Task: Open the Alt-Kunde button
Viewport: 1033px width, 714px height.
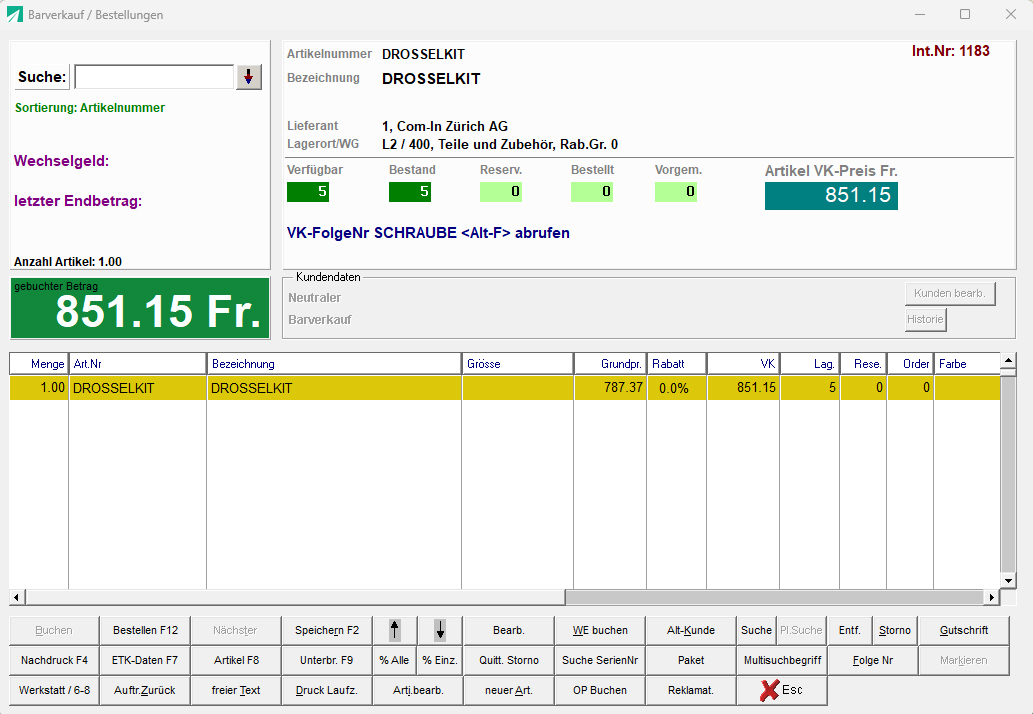Action: click(691, 630)
